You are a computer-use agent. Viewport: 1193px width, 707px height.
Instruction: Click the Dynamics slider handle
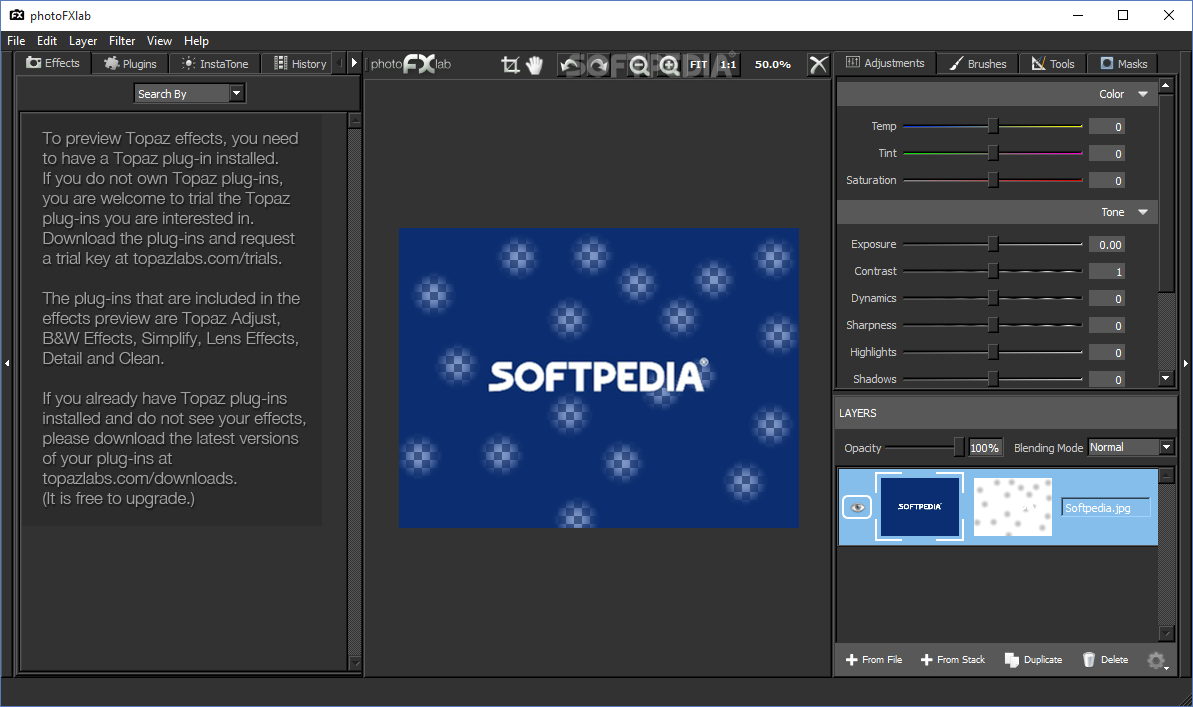click(993, 298)
